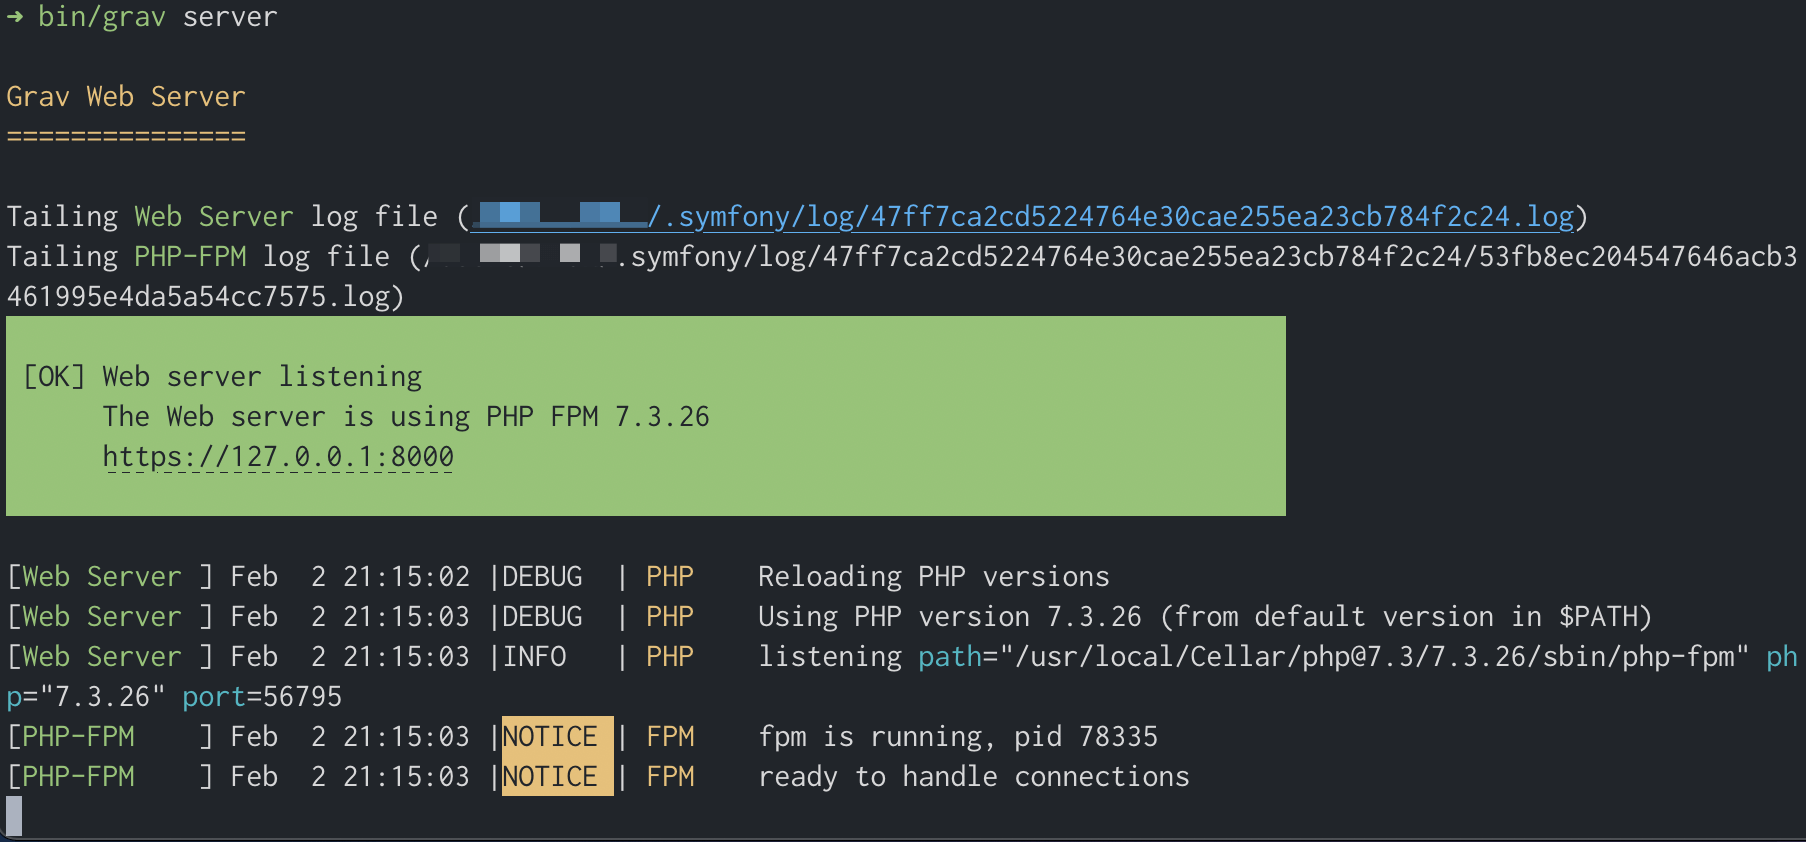Screen dimensions: 1806x842
Task: Click the first highlighted NOTICE label for pid 78335
Action: tap(557, 737)
